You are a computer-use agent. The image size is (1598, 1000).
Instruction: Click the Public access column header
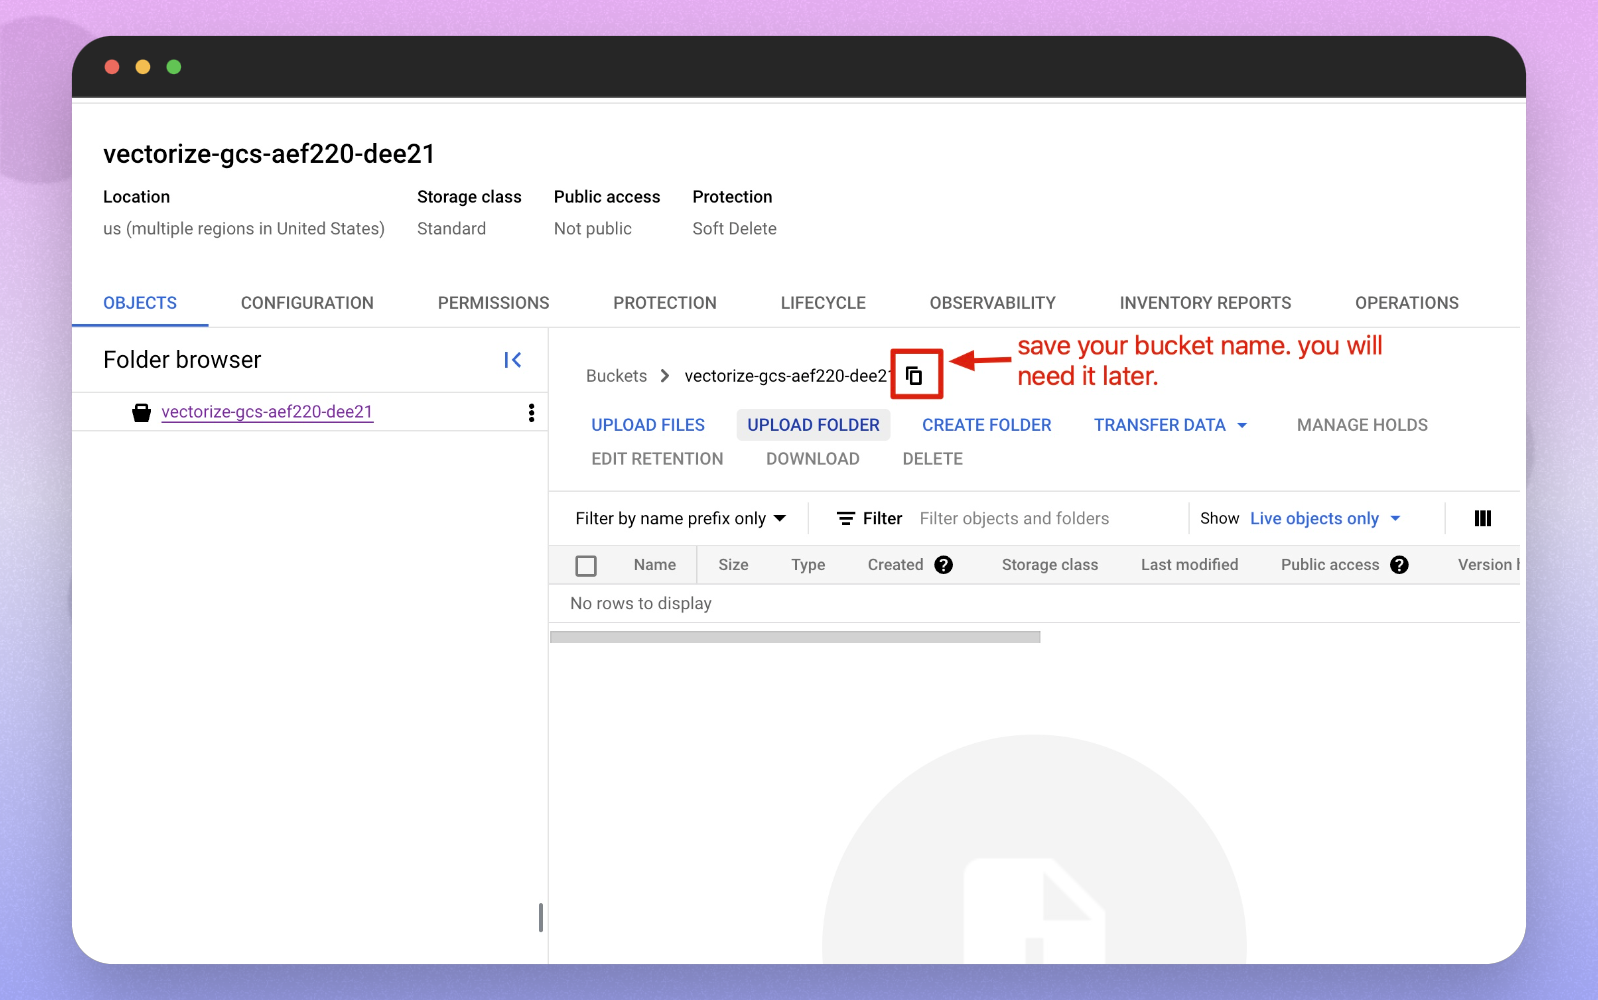coord(1330,565)
